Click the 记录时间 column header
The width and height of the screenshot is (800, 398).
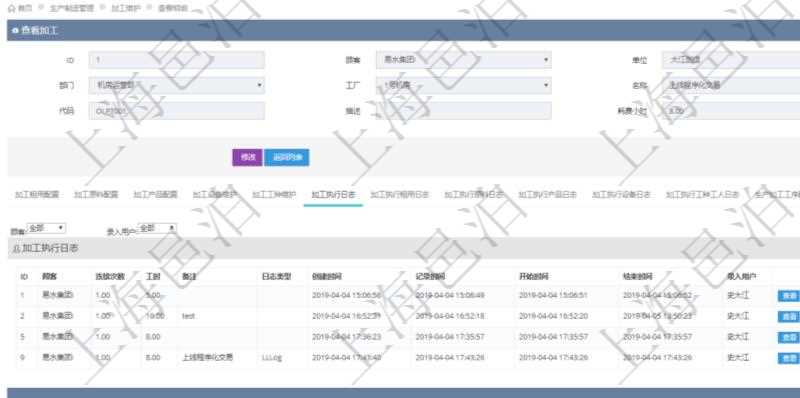[x=431, y=277]
